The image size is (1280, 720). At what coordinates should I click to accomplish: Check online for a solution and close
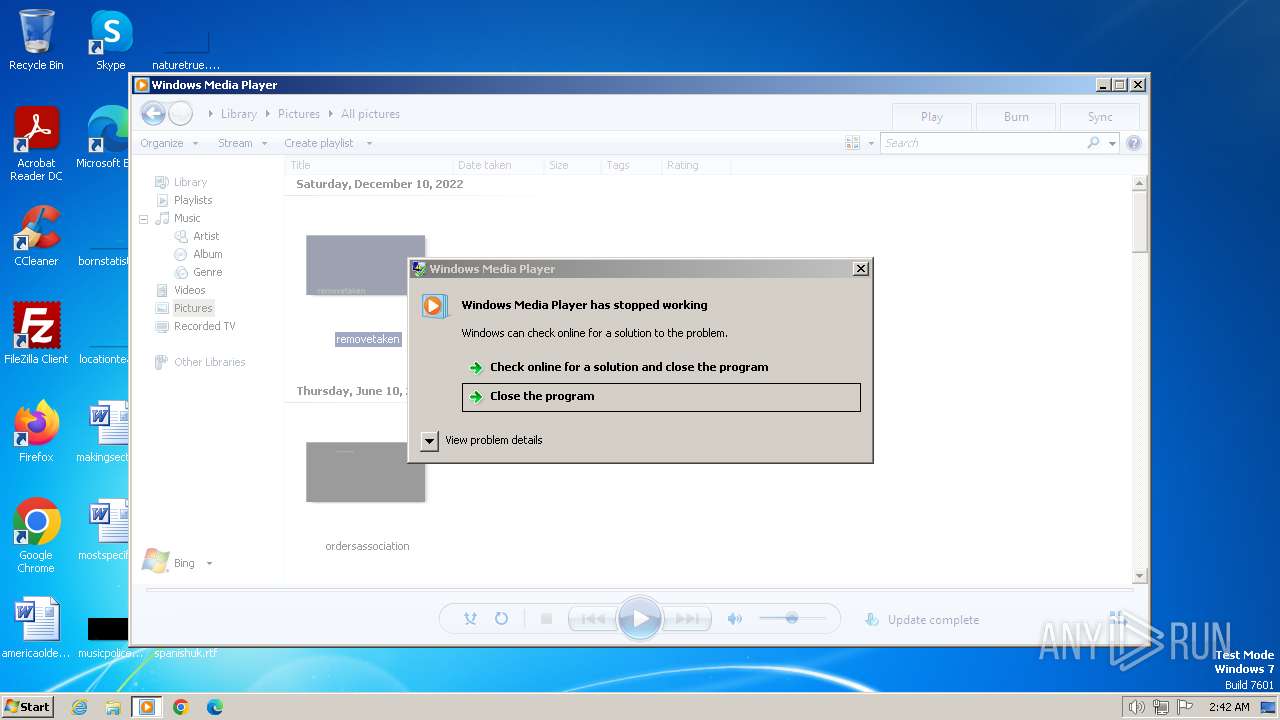tap(661, 367)
